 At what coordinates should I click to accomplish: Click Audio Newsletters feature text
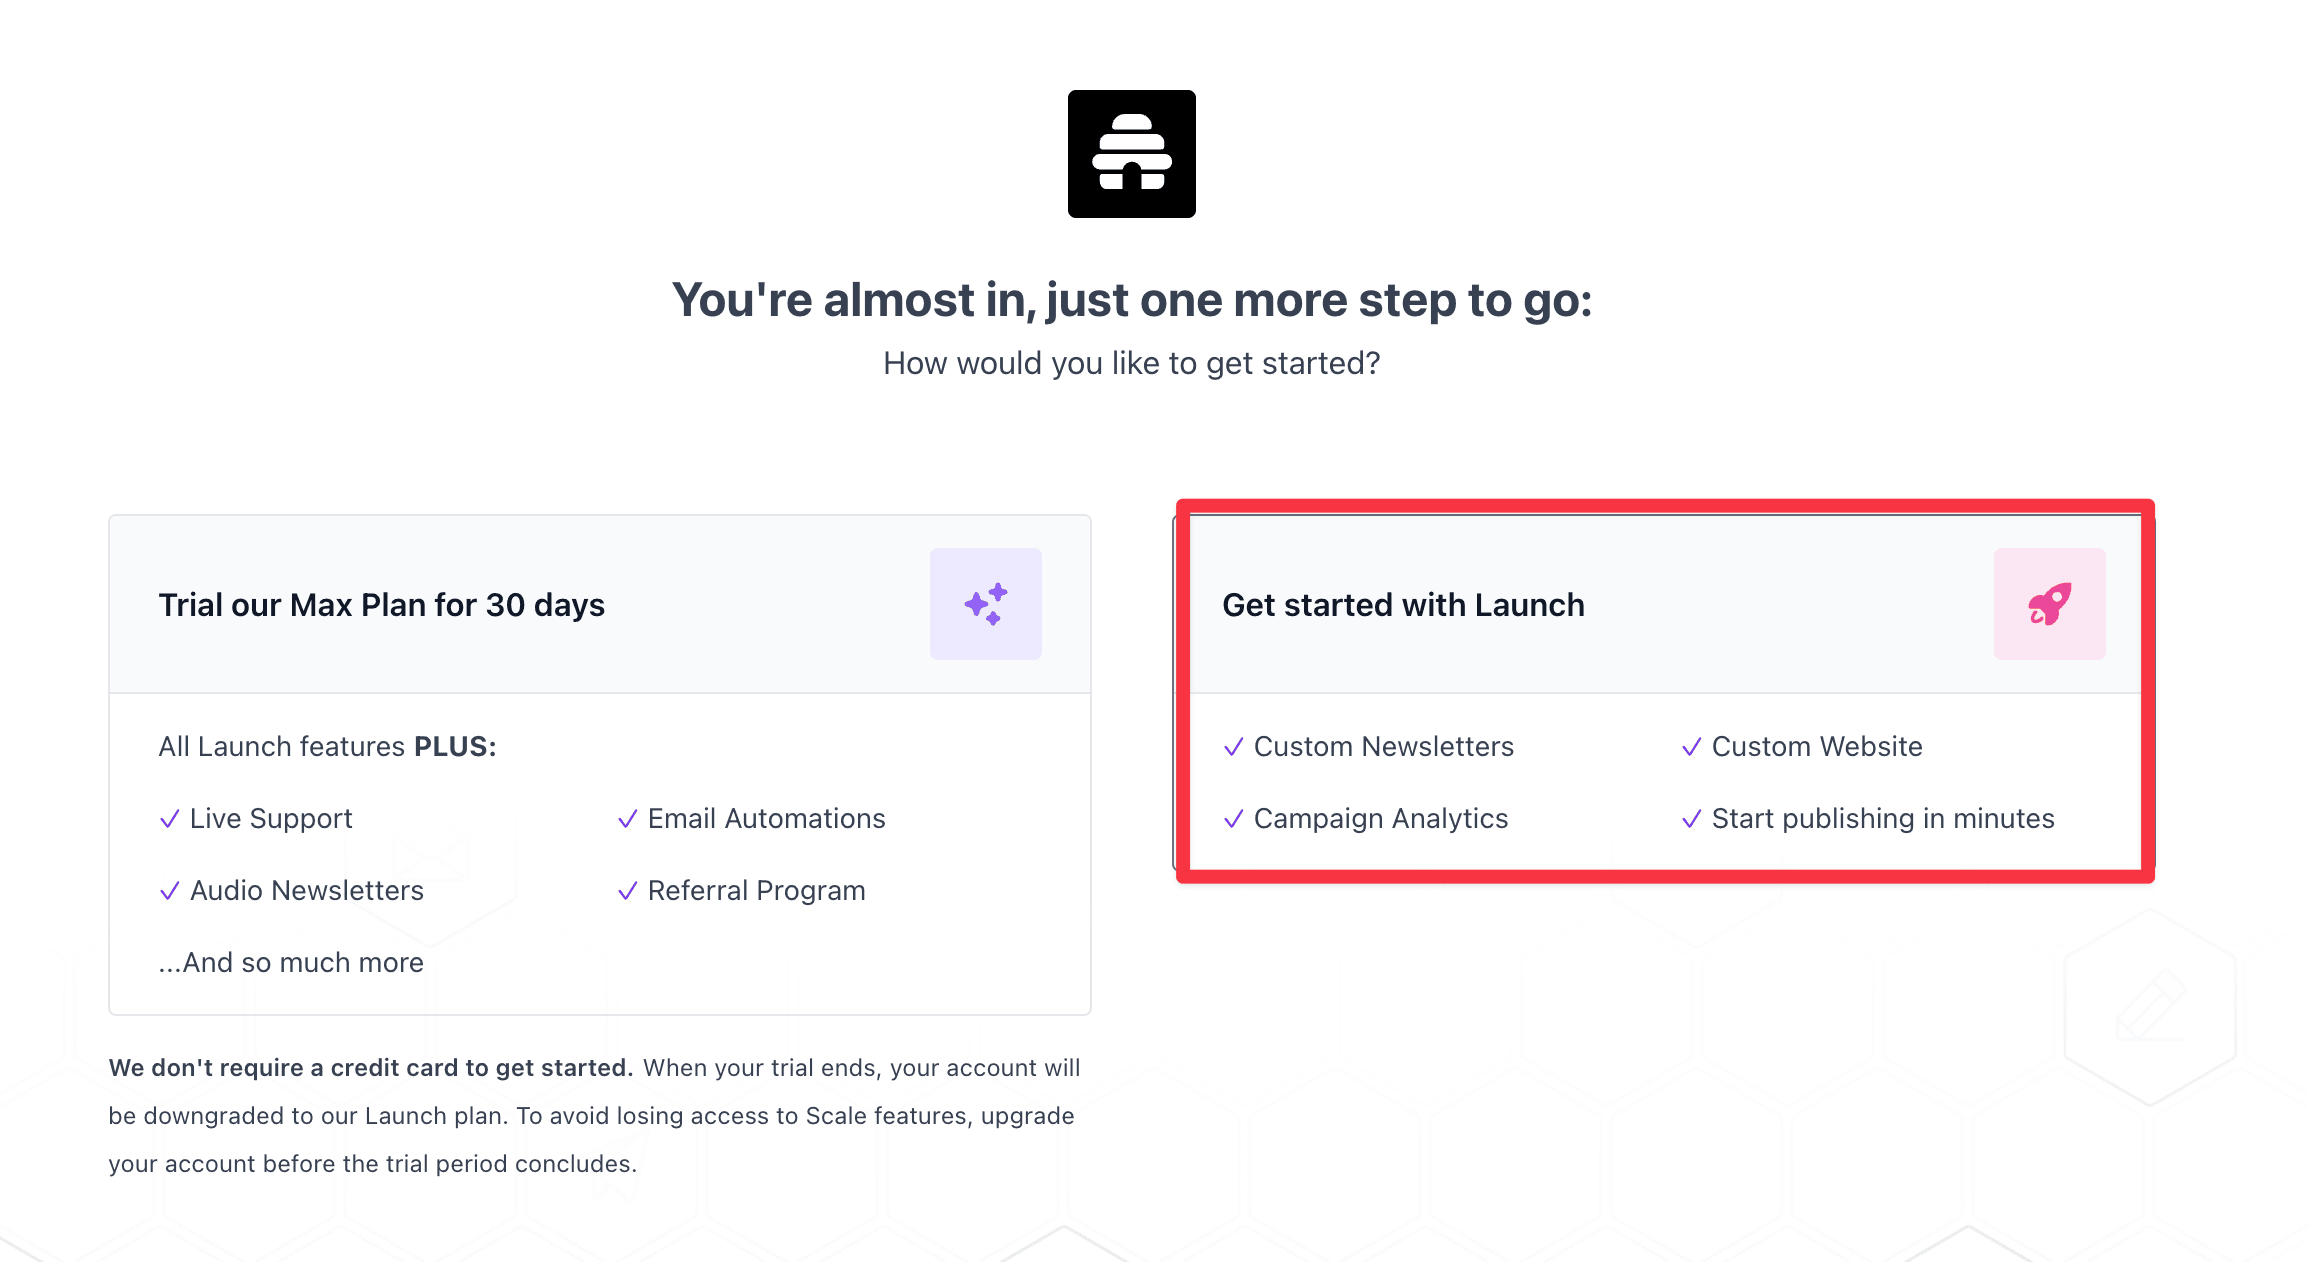(306, 890)
